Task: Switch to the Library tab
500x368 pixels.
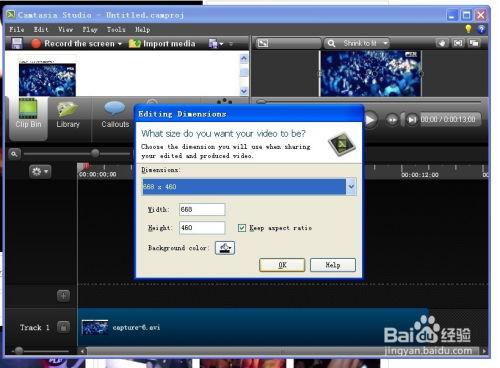Action: (x=68, y=115)
